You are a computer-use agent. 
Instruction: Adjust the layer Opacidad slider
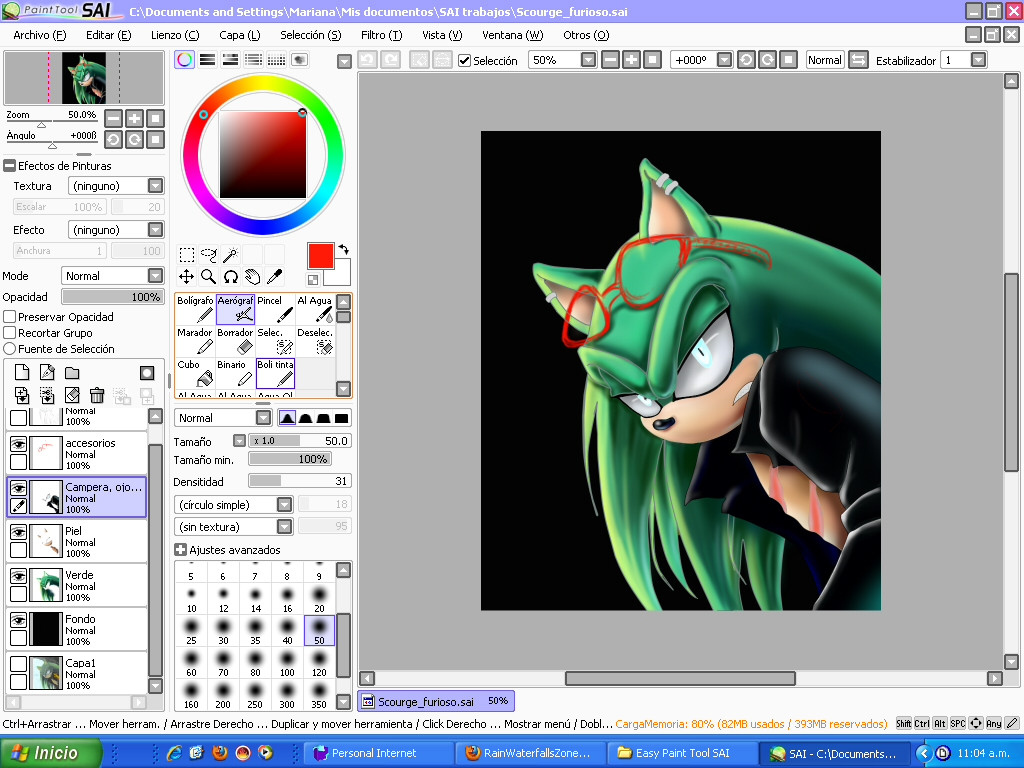pos(112,297)
